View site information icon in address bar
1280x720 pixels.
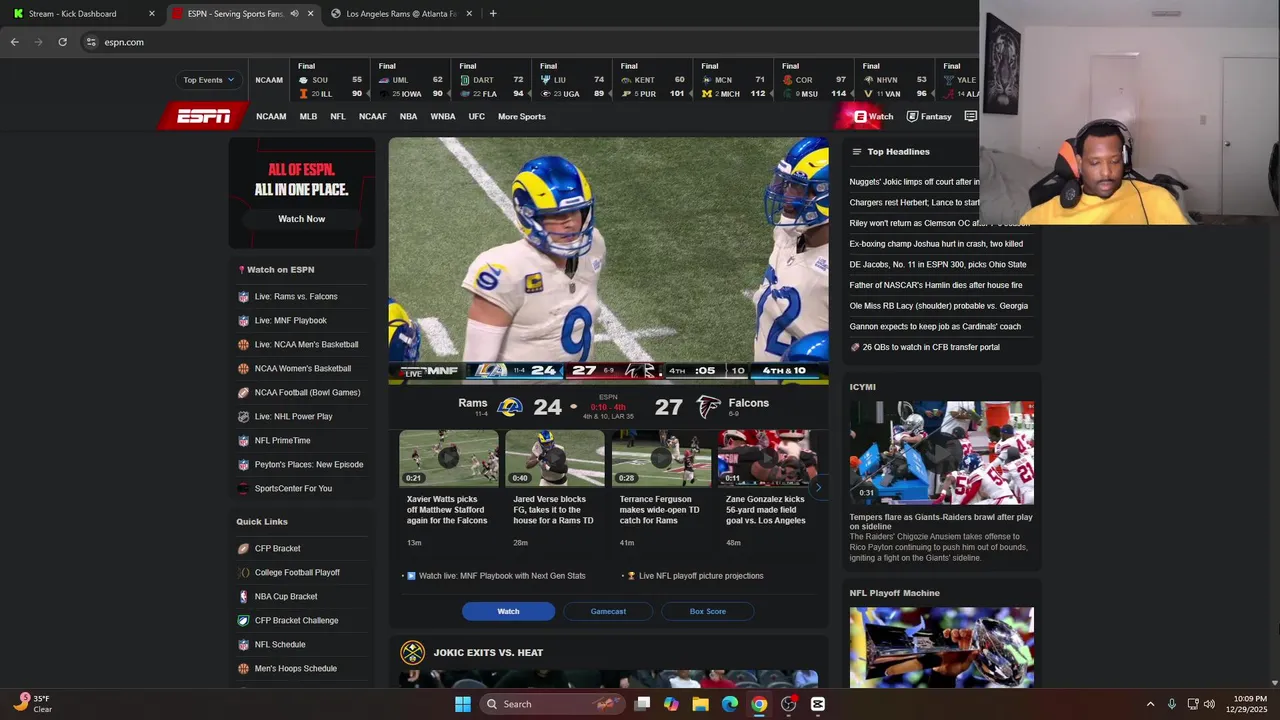coord(91,42)
